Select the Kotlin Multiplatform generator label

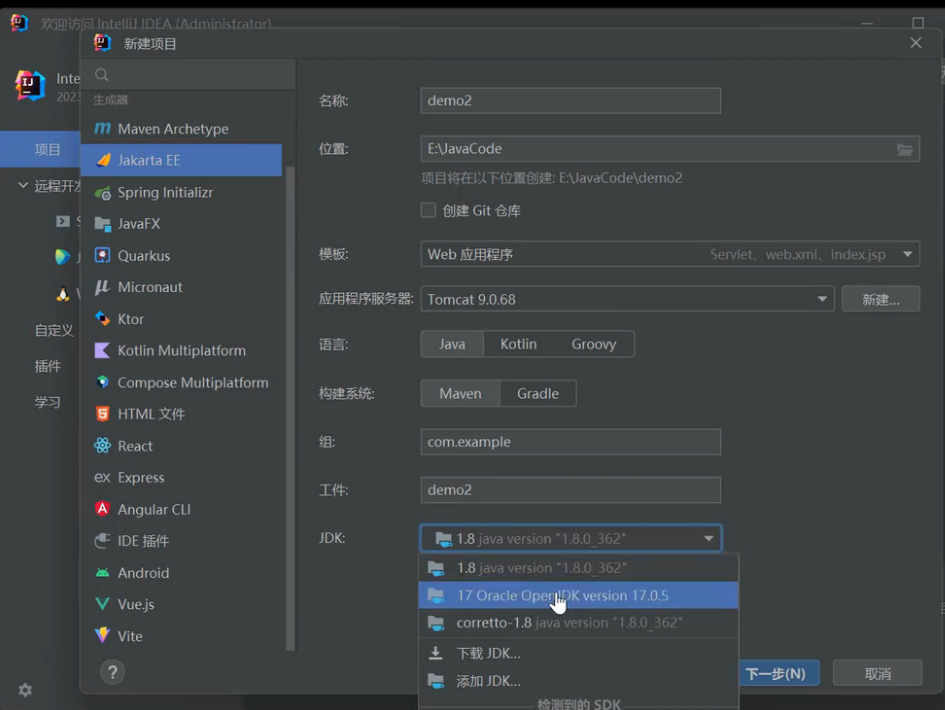[181, 350]
